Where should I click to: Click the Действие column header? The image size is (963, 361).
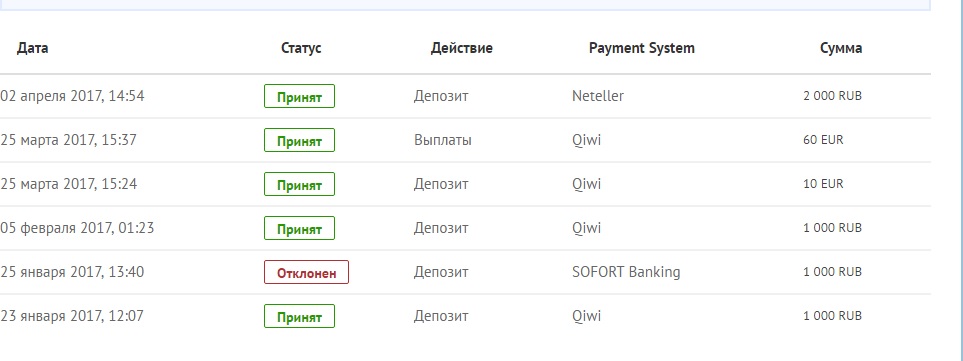[x=461, y=48]
